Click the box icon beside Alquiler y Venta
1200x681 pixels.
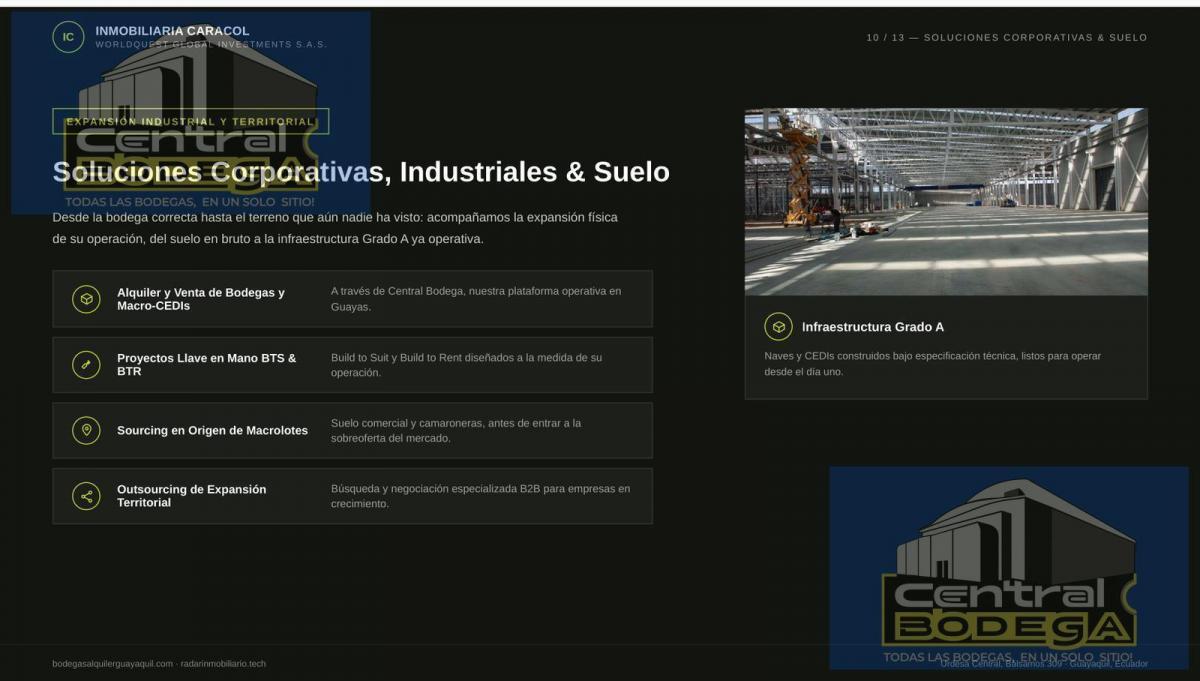(87, 299)
